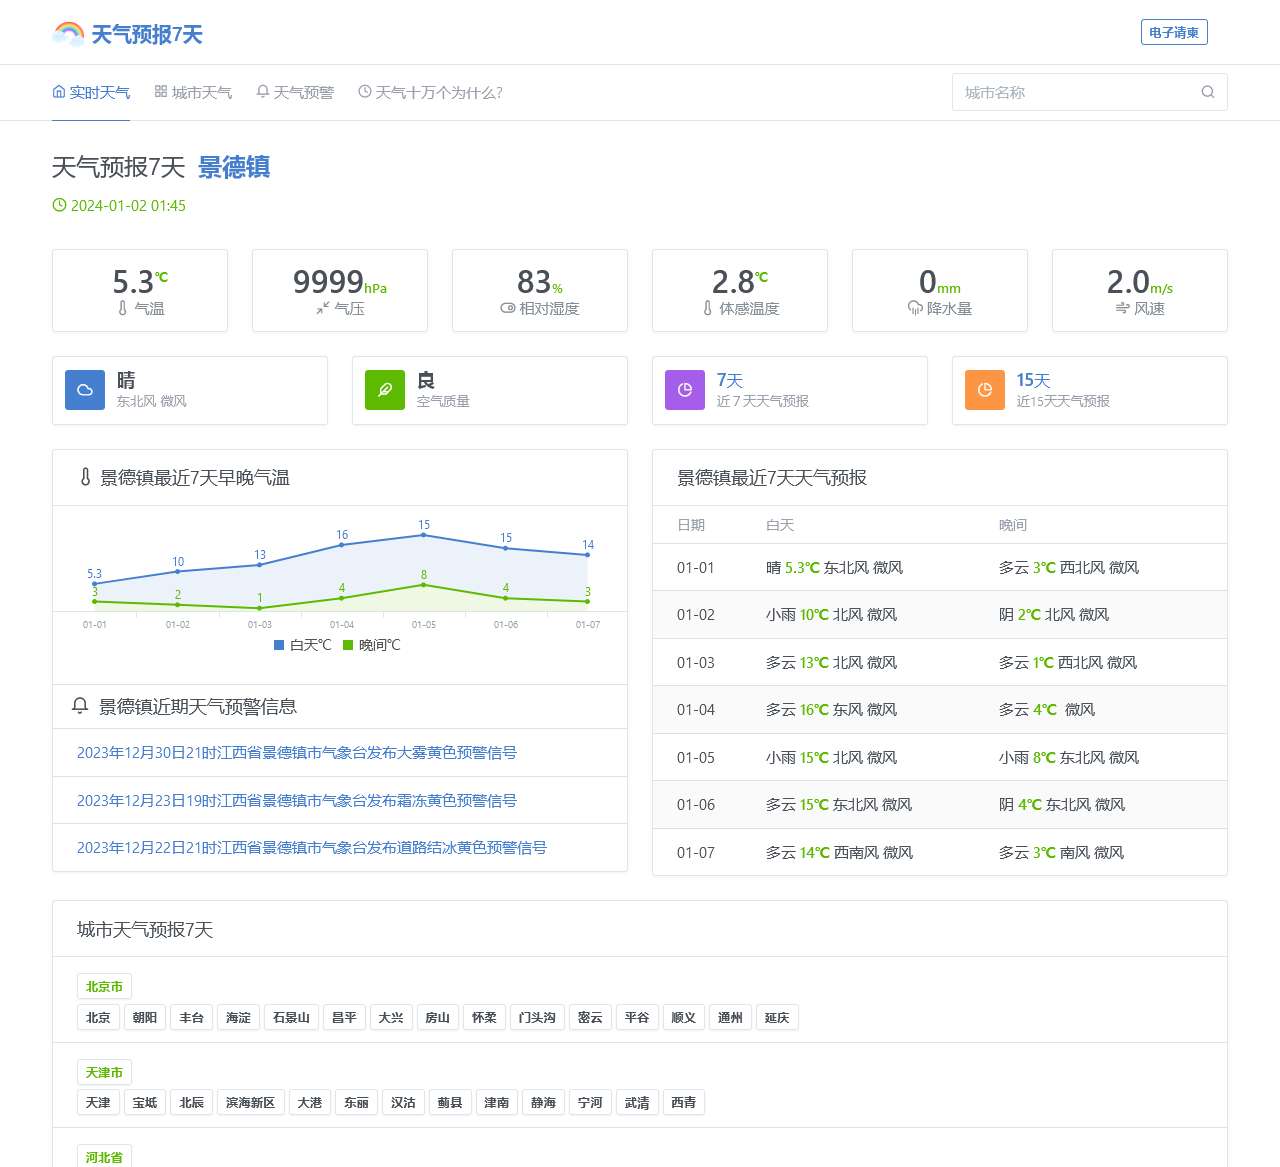This screenshot has width=1280, height=1167.
Task: Open the 朝阳 city tag
Action: 145,1017
